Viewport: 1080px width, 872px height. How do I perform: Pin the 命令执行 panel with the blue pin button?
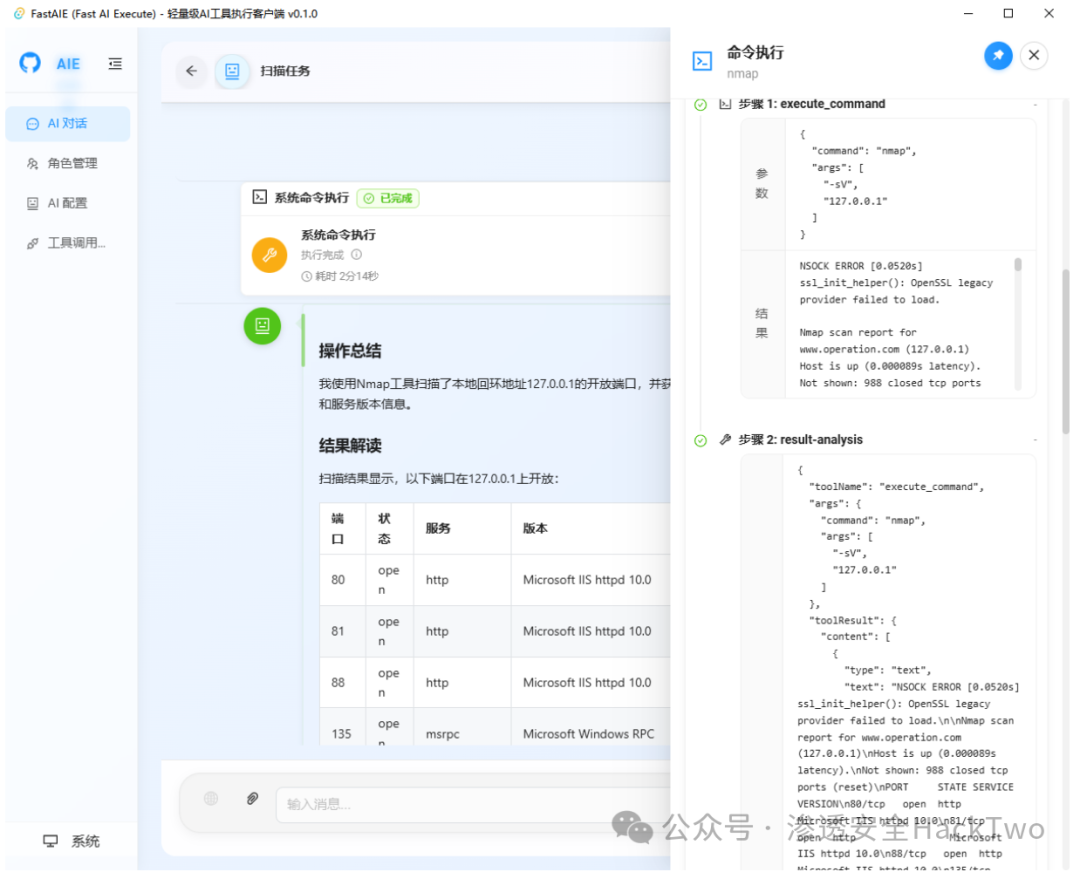click(x=998, y=55)
